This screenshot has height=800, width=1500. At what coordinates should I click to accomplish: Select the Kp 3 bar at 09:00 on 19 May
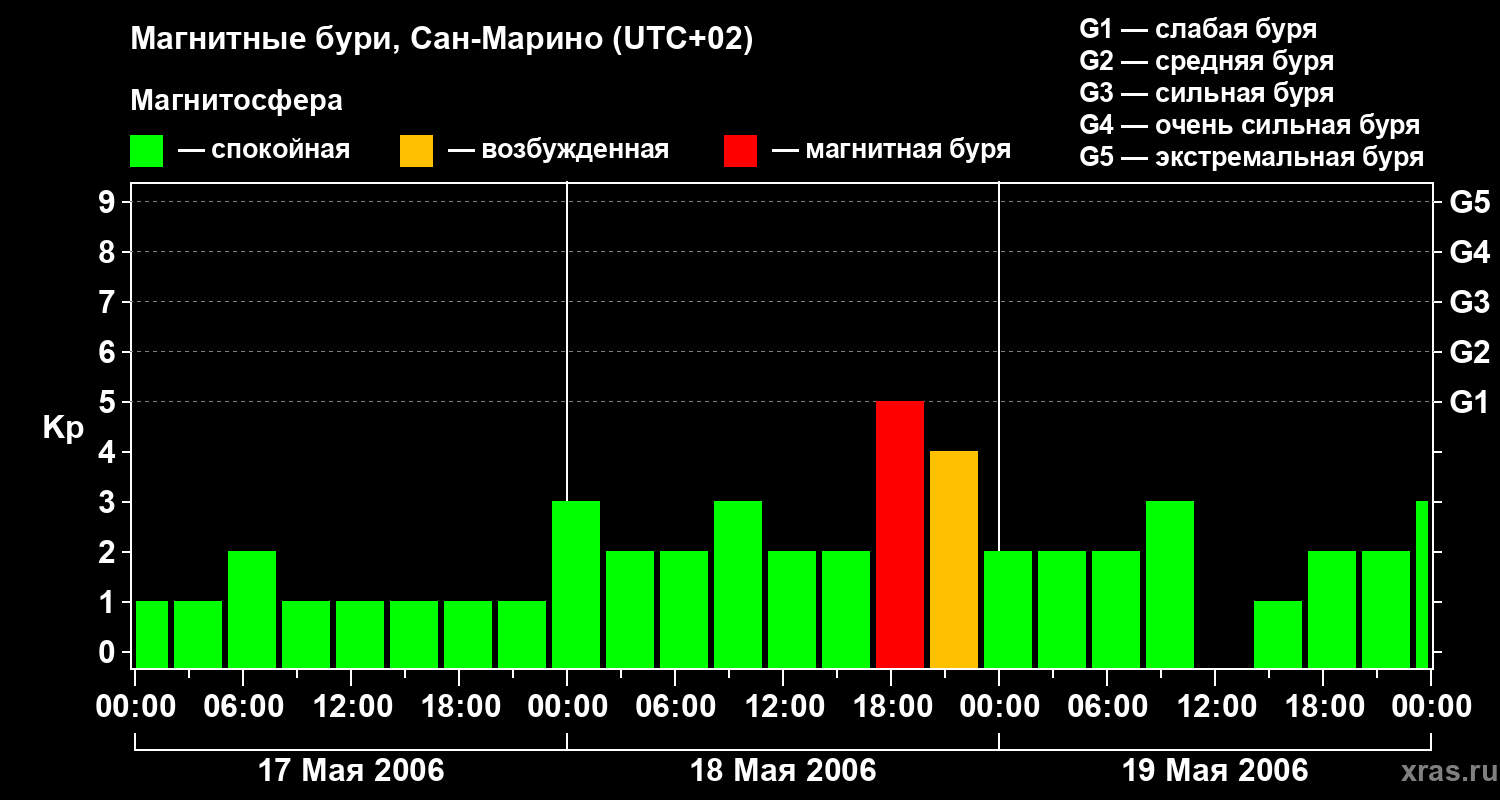(1170, 585)
